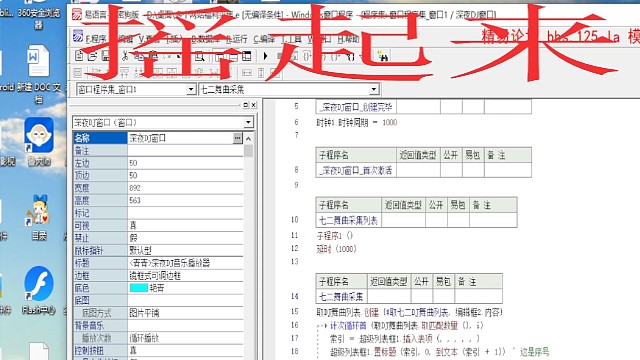Click code line 延时 (1000)

point(336,249)
